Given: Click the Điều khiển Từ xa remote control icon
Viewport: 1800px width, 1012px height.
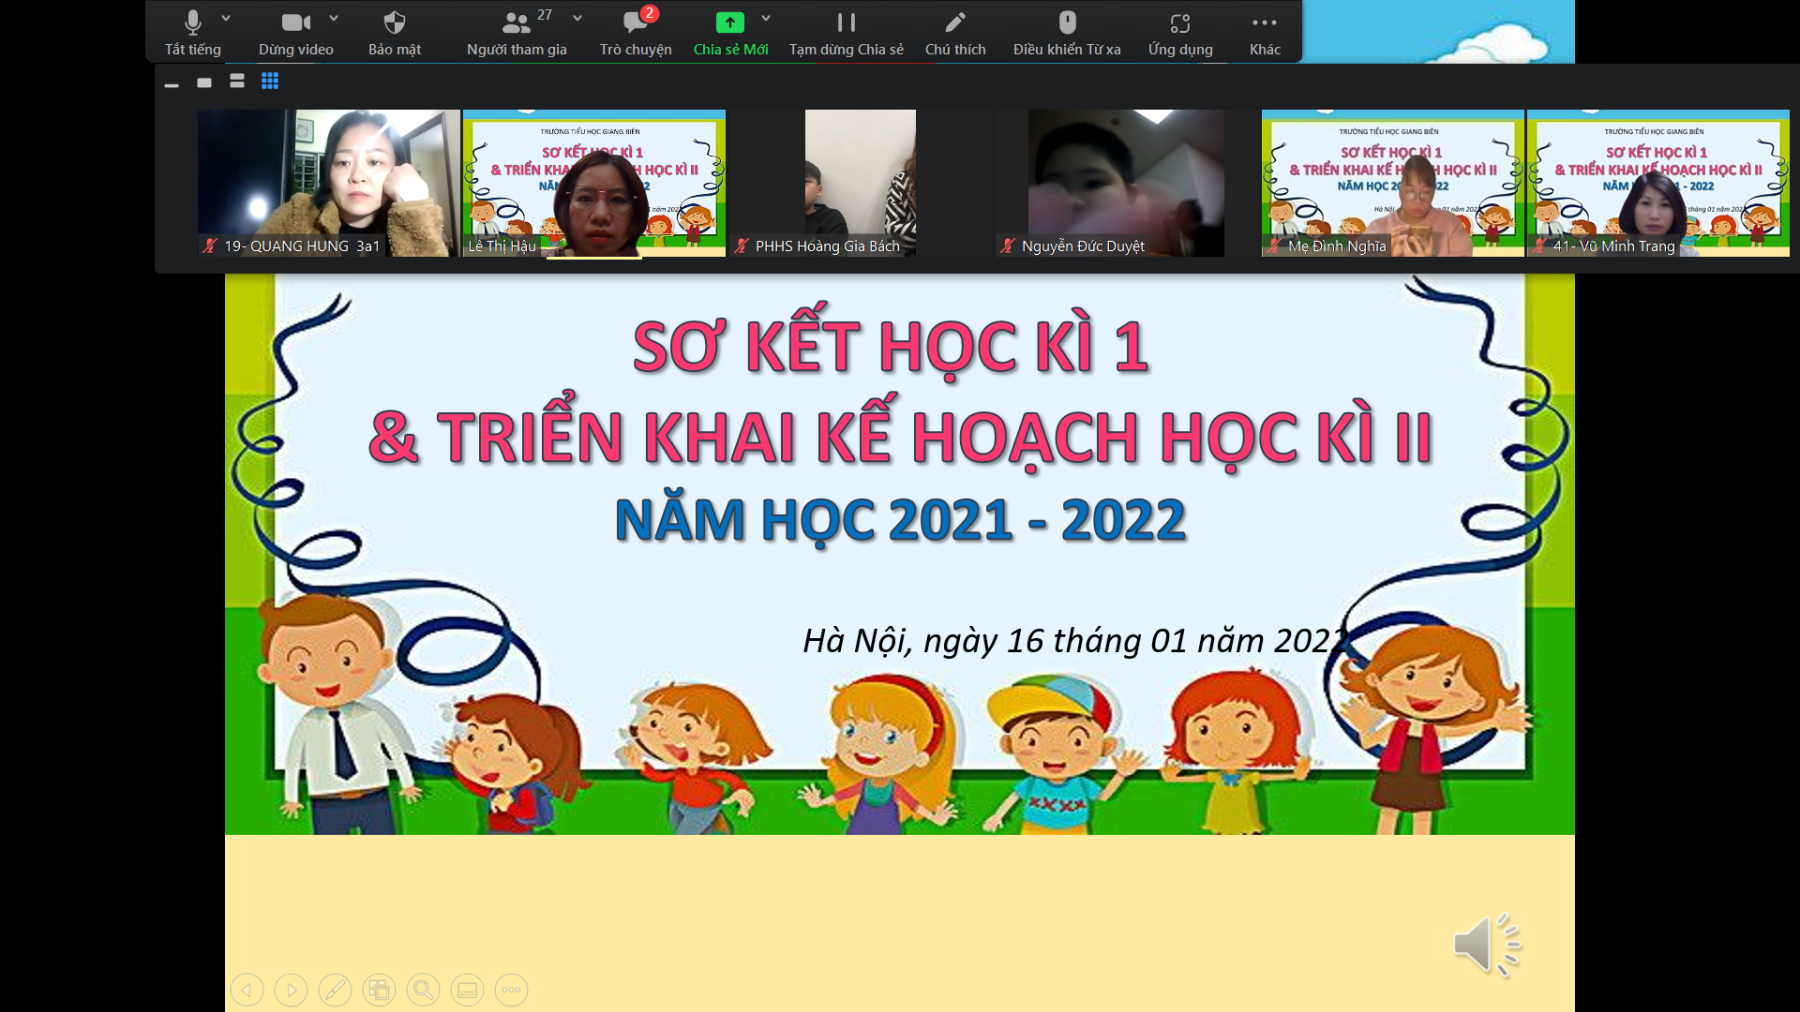Looking at the screenshot, I should (x=1067, y=23).
